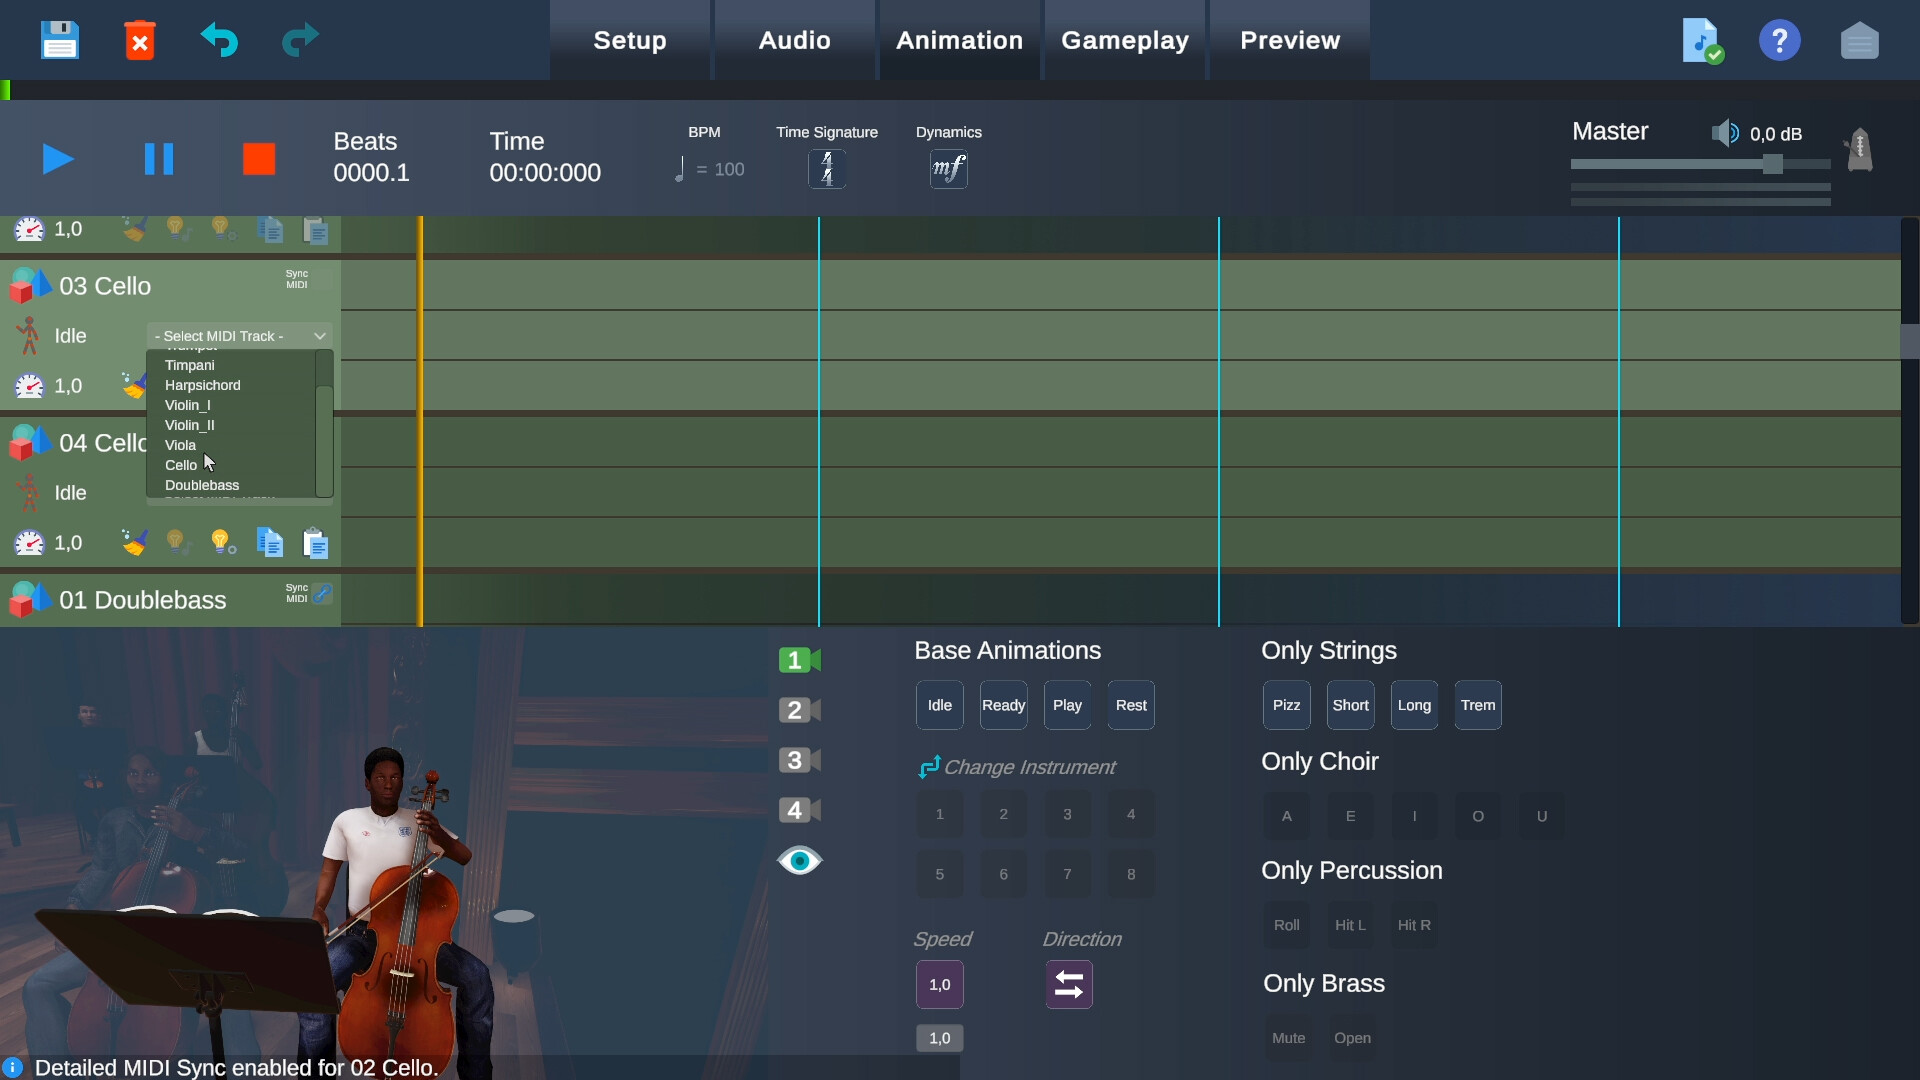
Task: Toggle the eye visibility icon below camera 4
Action: tap(799, 860)
